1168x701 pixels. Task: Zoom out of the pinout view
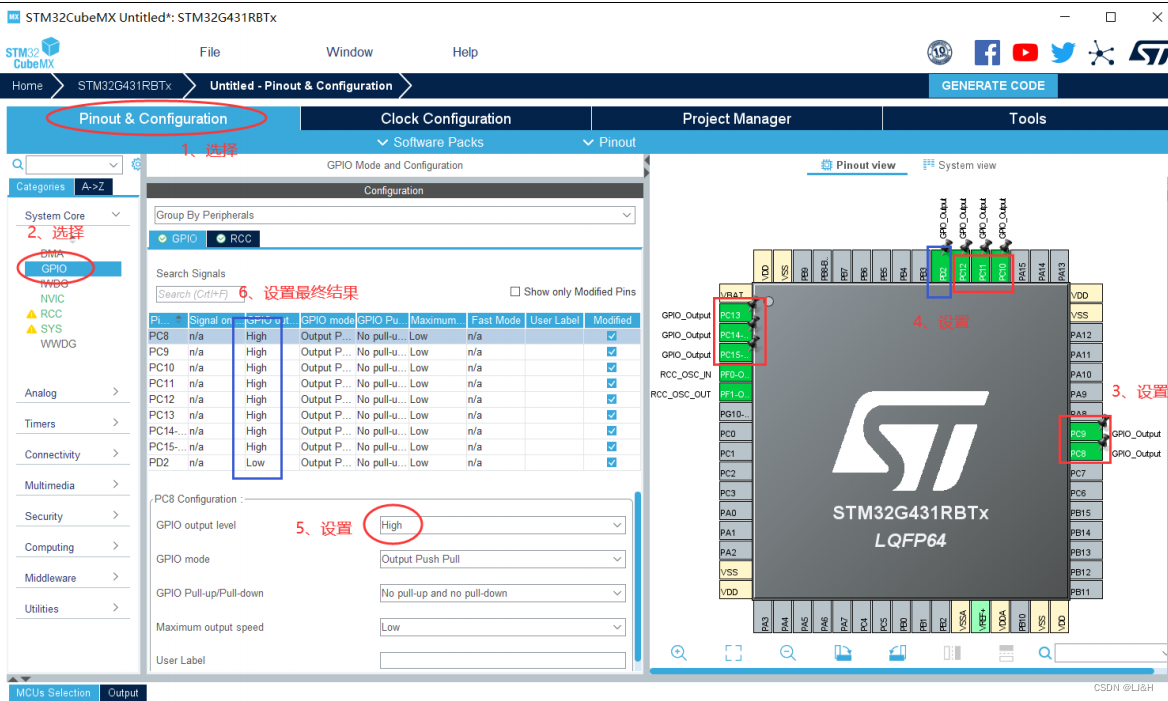click(x=787, y=653)
